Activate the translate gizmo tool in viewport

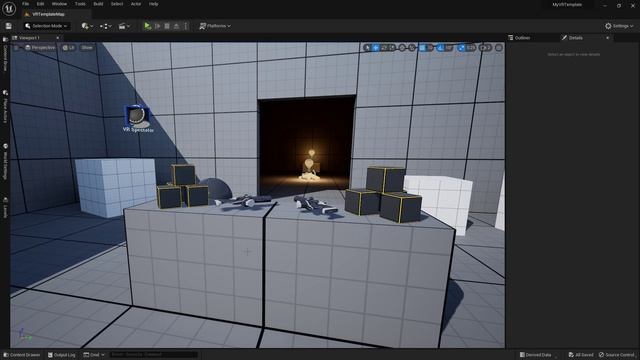pyautogui.click(x=376, y=48)
